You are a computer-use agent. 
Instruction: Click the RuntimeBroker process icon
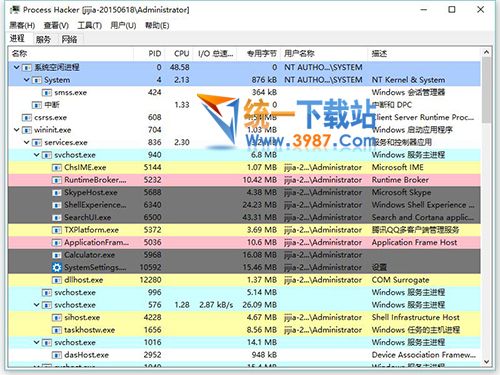57,180
